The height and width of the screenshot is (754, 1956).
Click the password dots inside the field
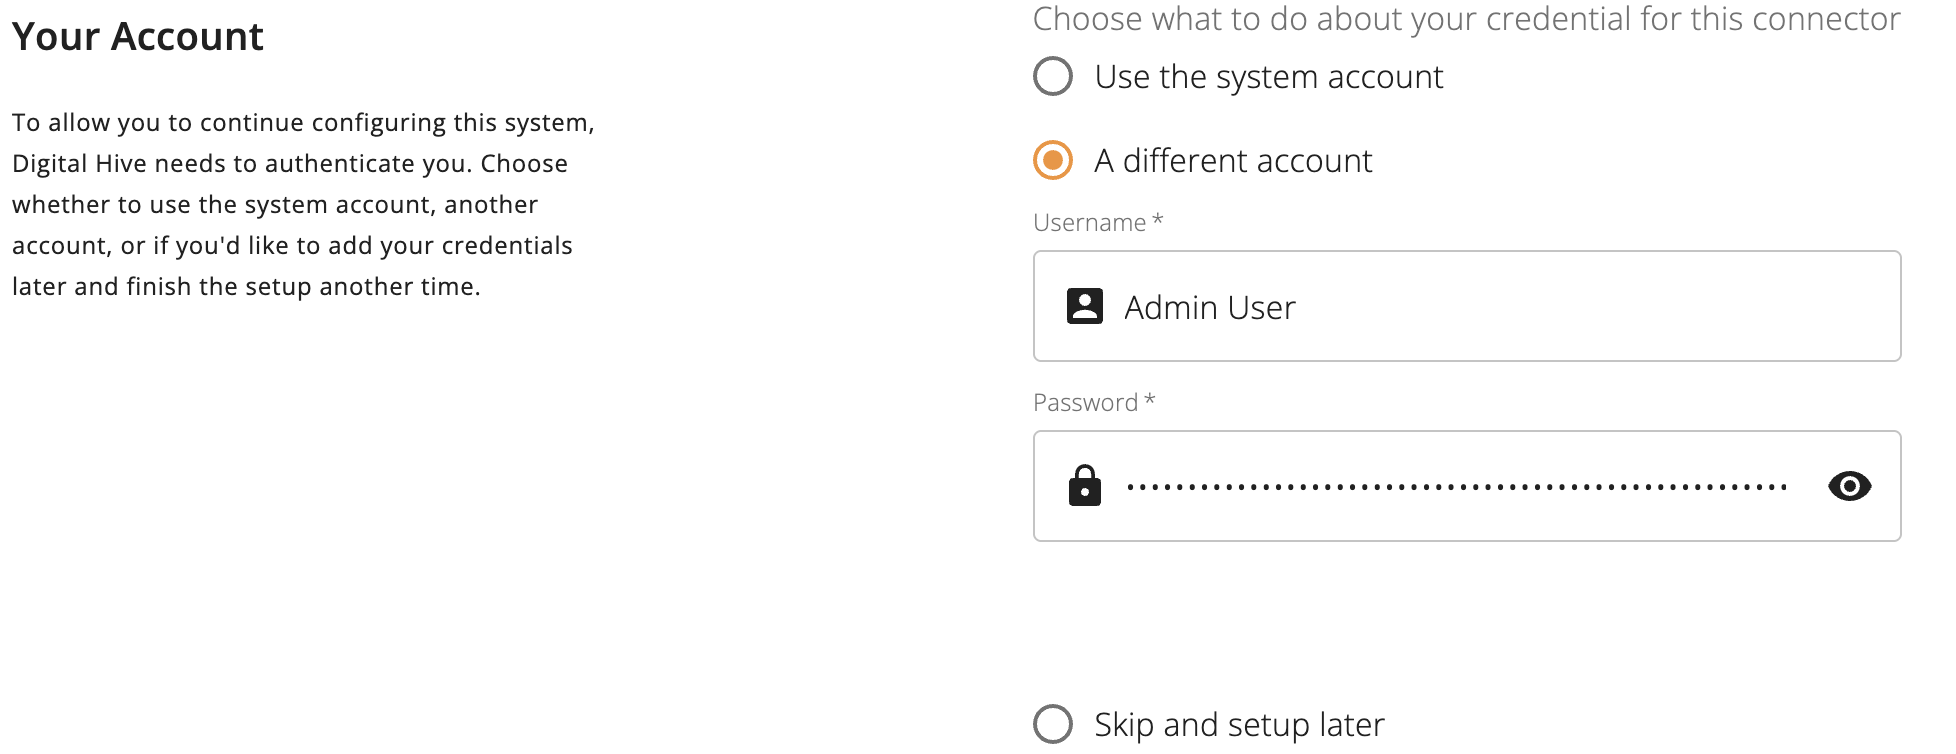(1457, 487)
